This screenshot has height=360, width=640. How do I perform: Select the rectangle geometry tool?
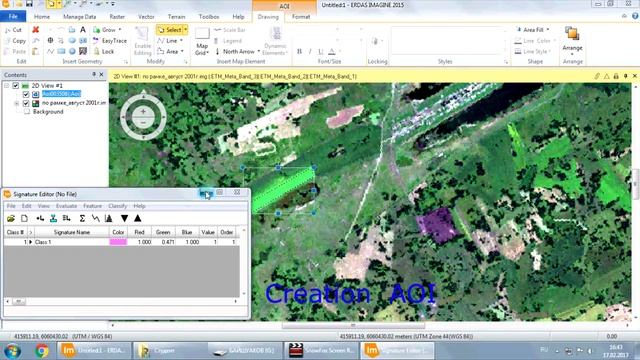point(61,51)
